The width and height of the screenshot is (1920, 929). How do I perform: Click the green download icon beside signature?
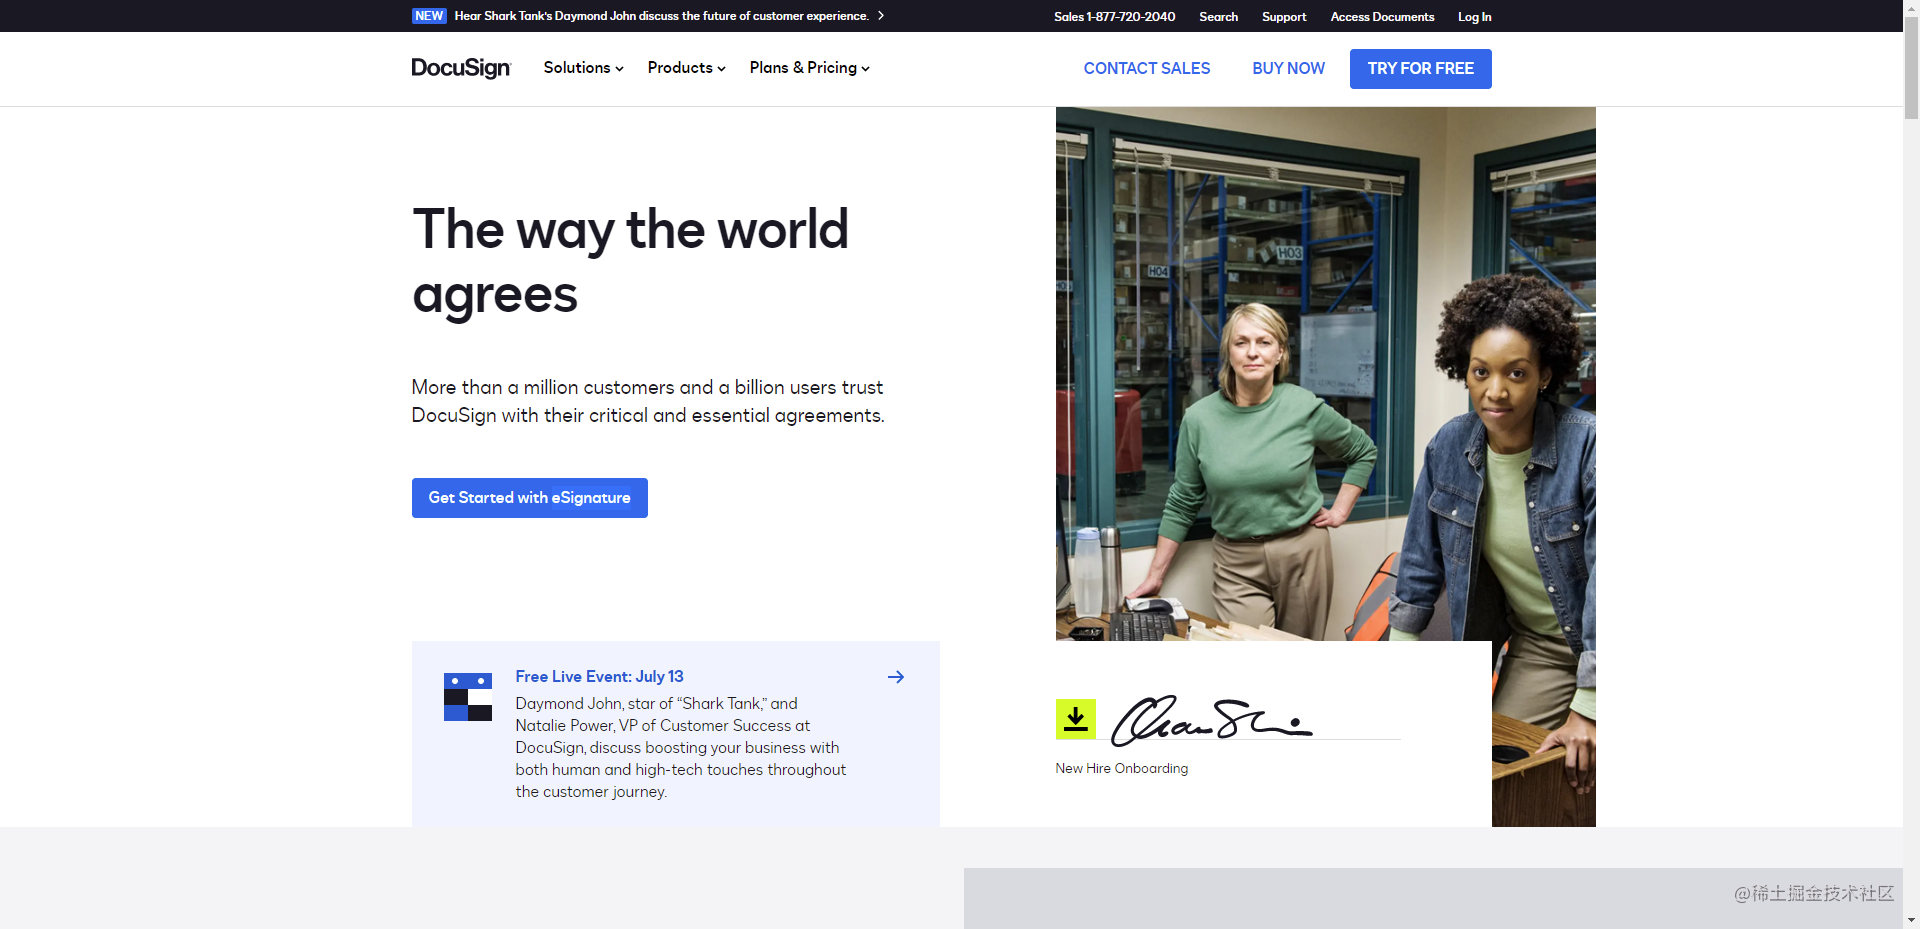coord(1076,719)
